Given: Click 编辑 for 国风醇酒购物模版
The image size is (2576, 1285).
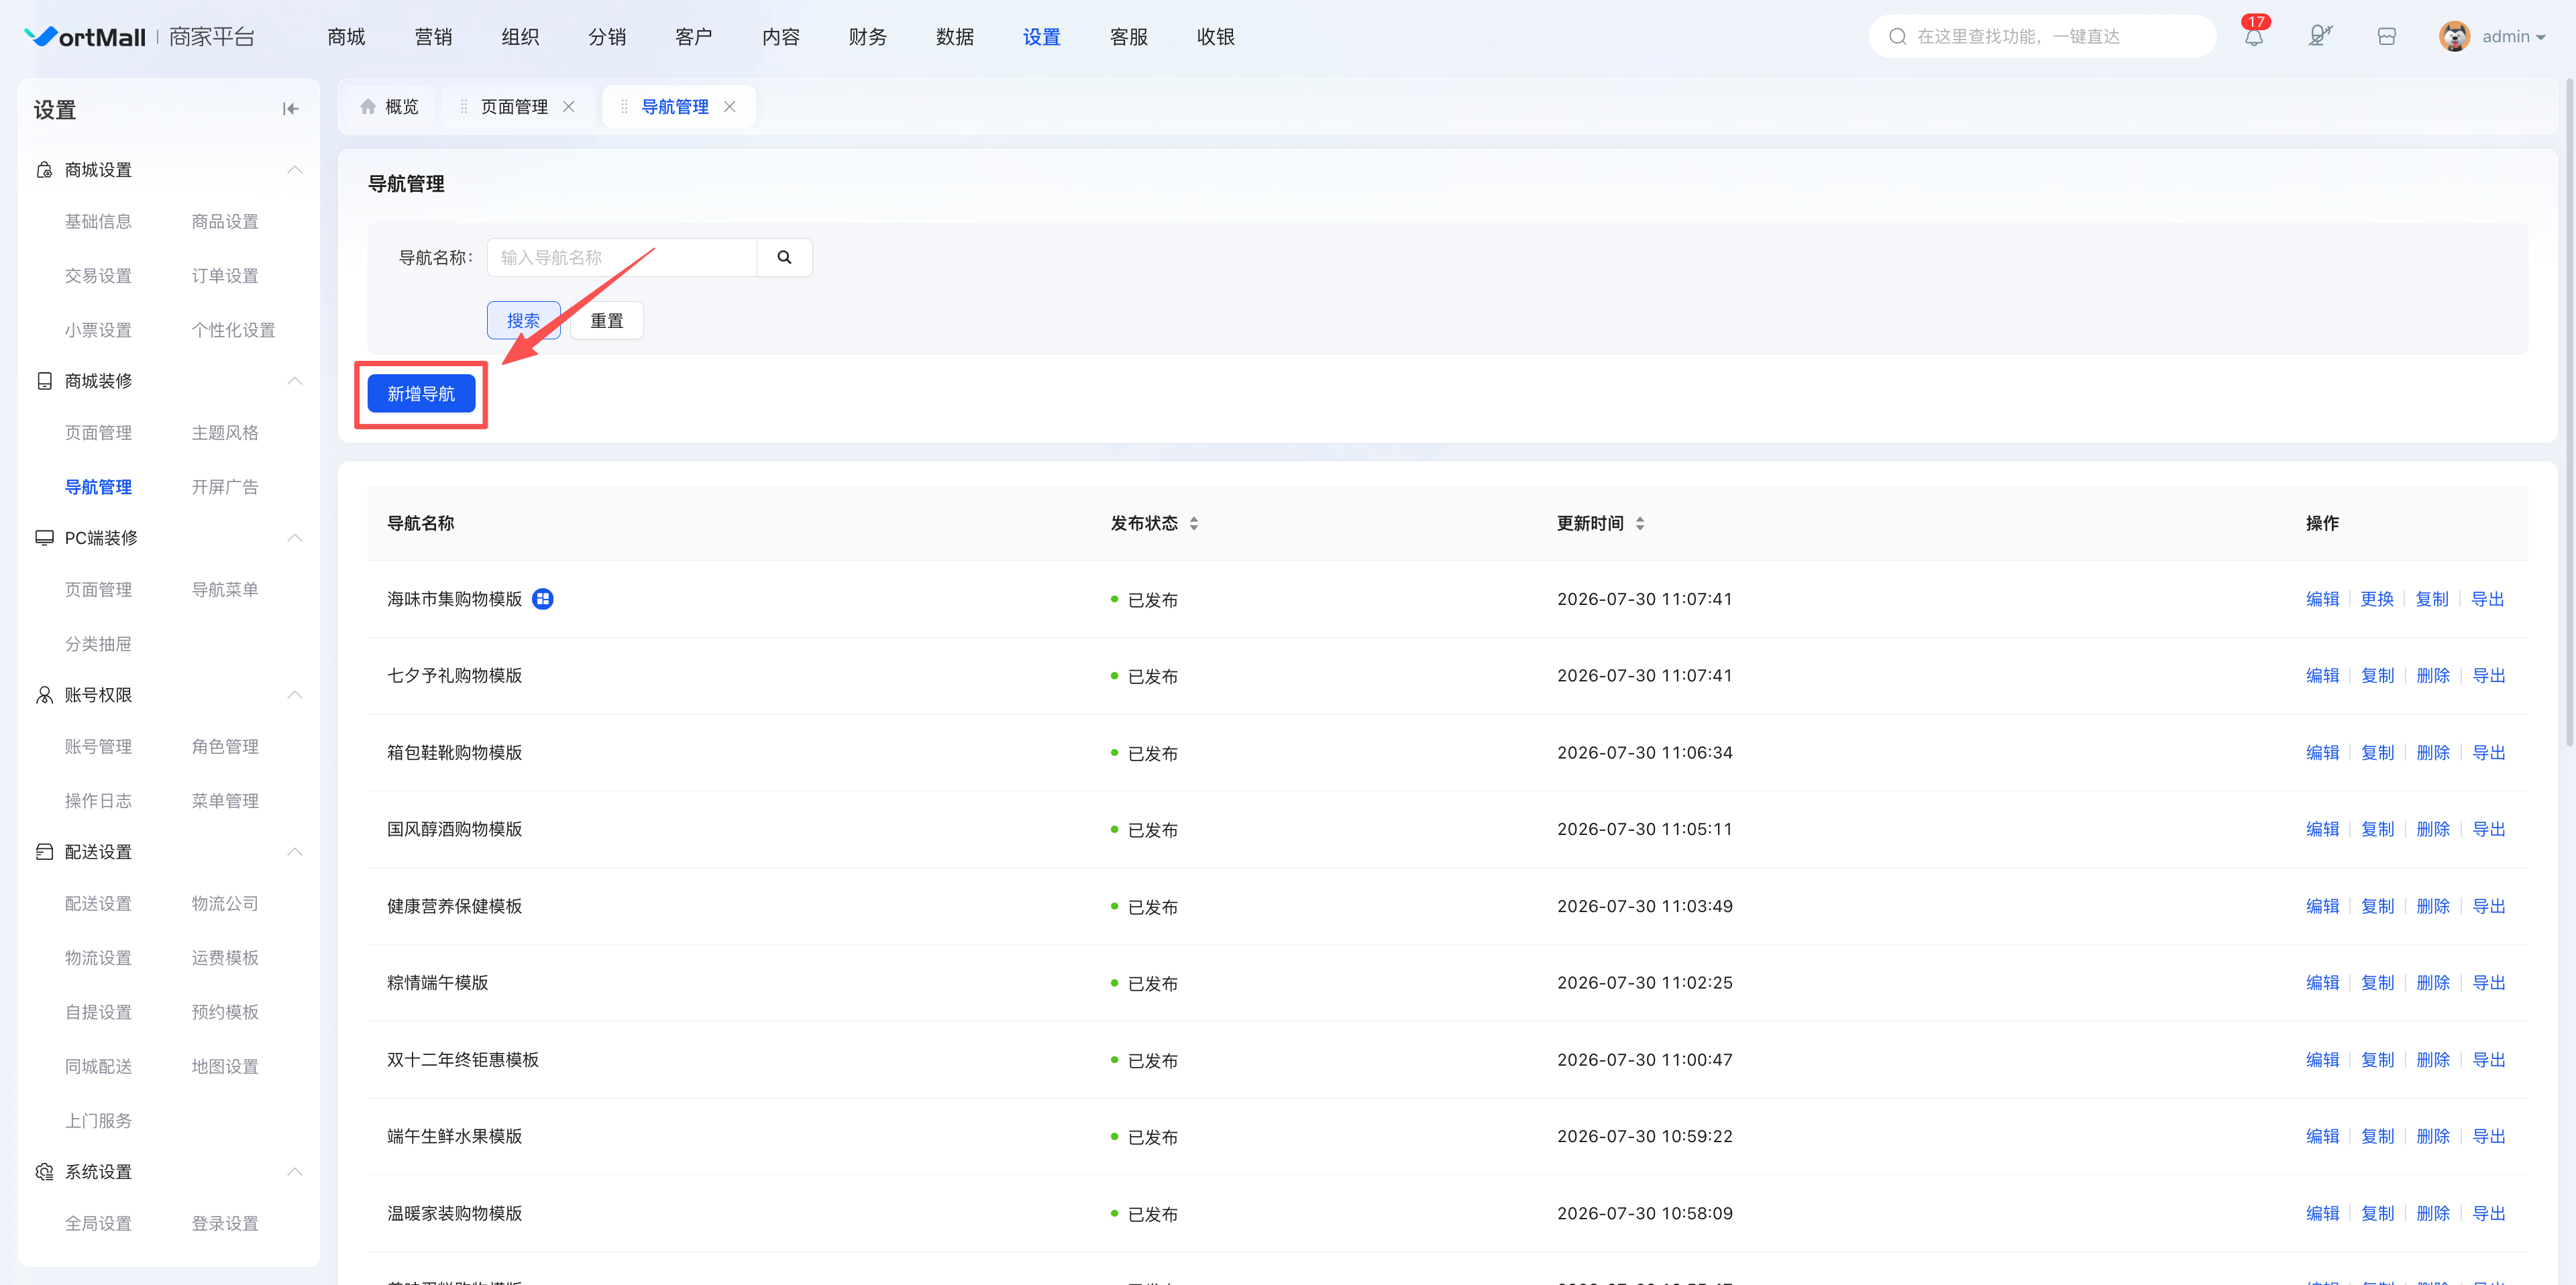Looking at the screenshot, I should pyautogui.click(x=2322, y=829).
